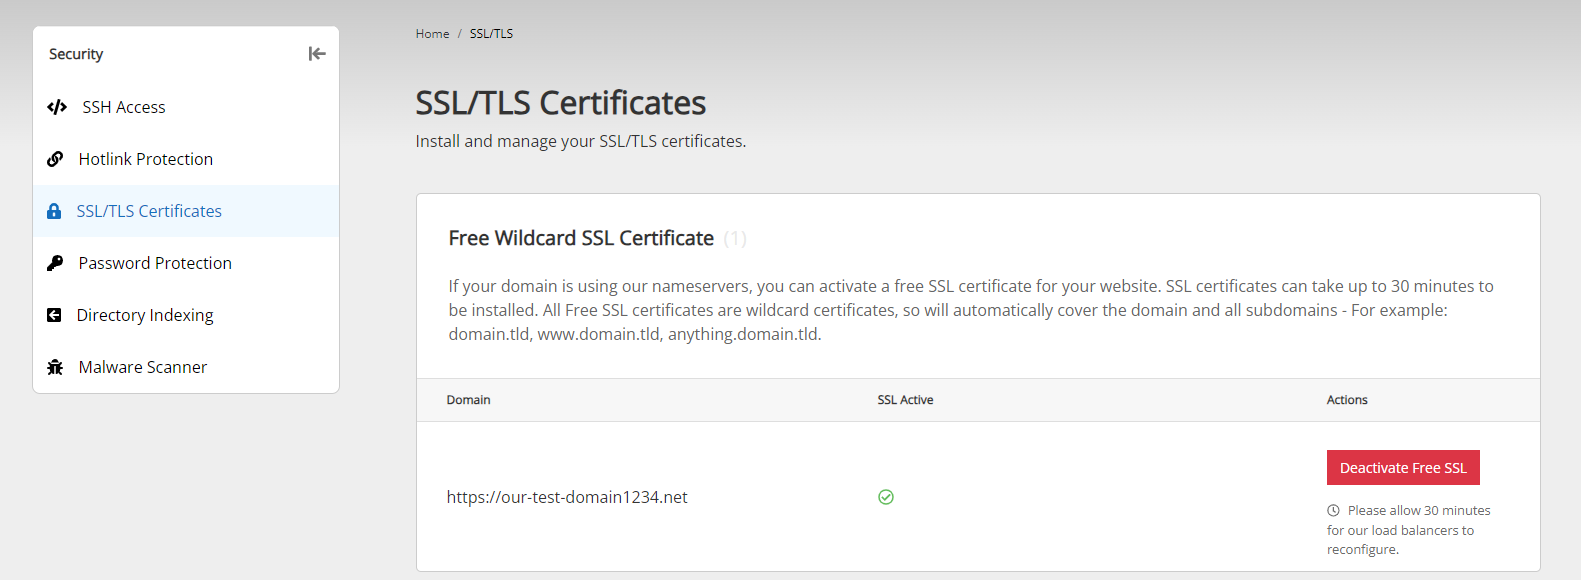Click the Hotlink Protection chain icon
The width and height of the screenshot is (1581, 580).
[x=55, y=159]
